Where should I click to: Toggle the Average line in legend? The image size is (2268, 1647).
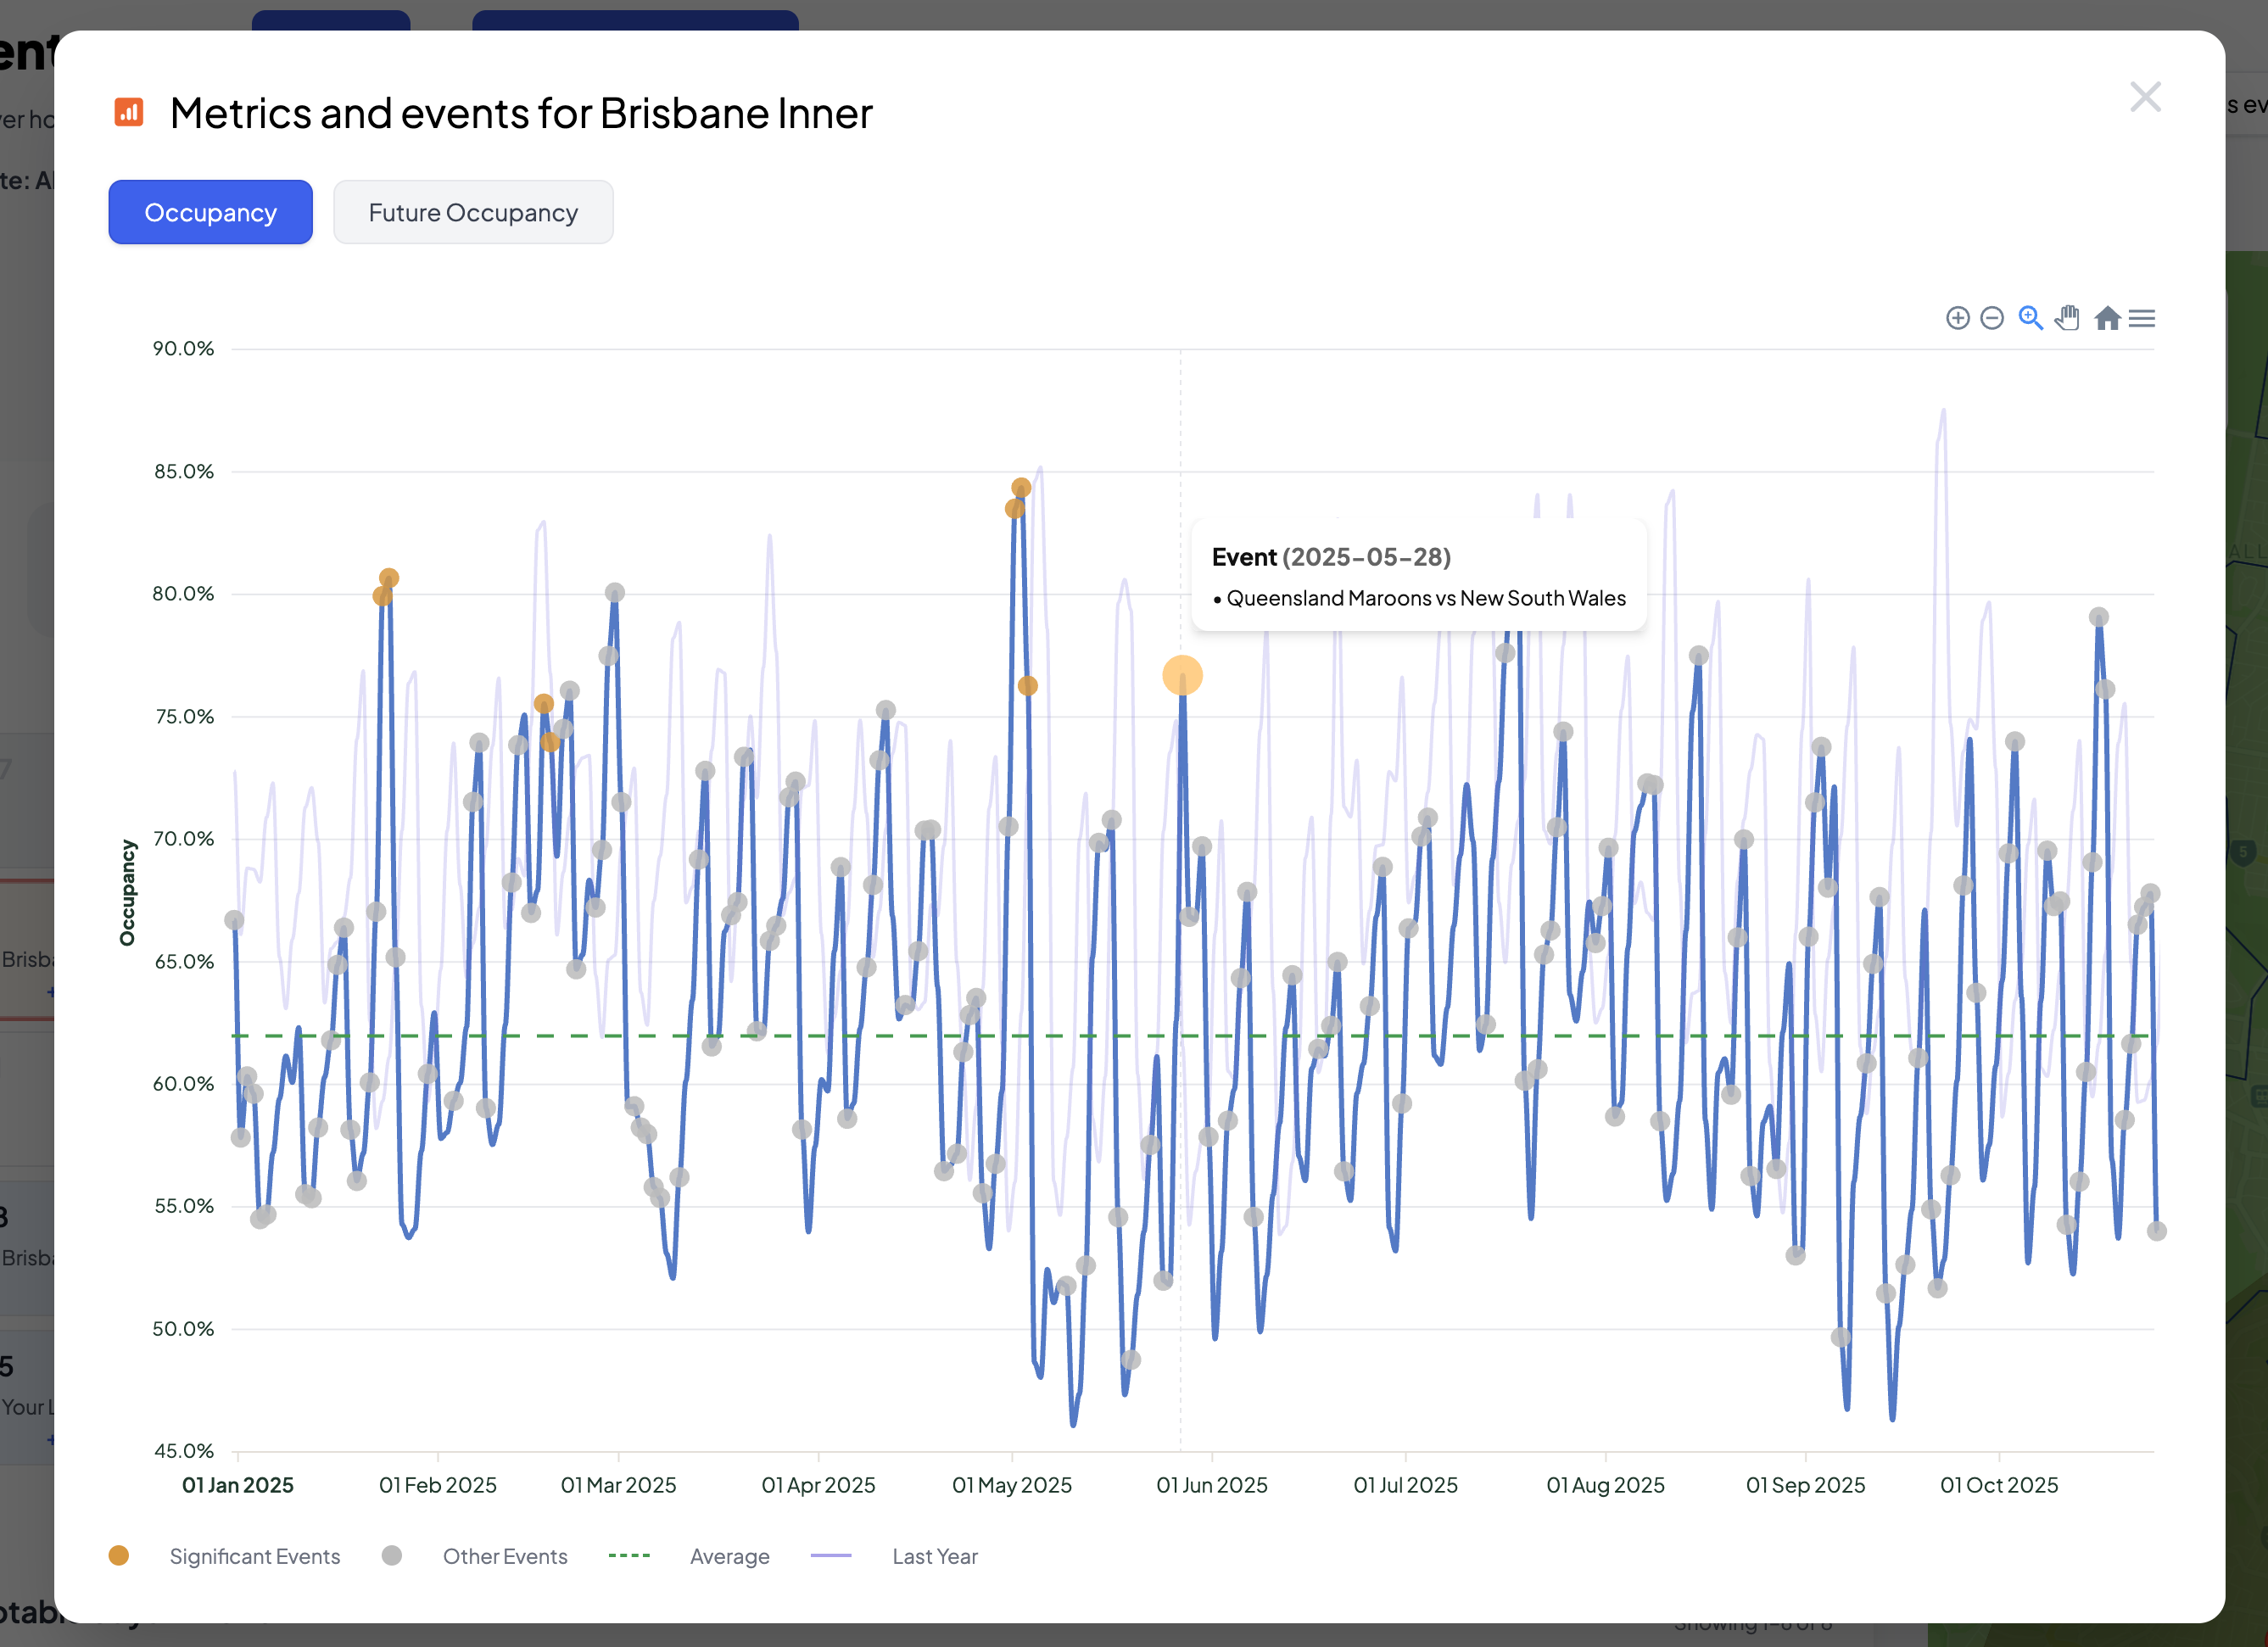(729, 1556)
